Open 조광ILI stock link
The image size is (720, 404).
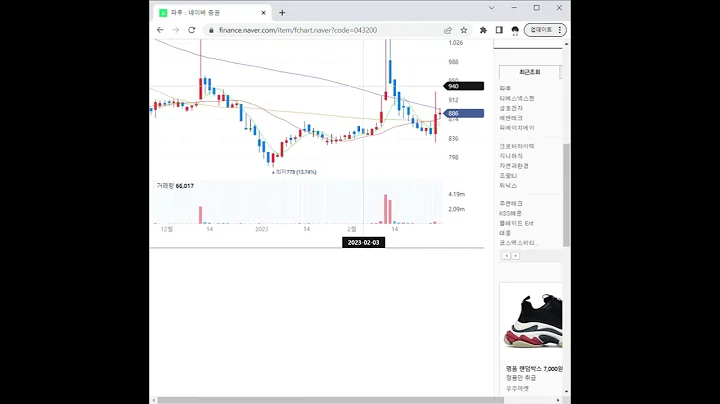pos(508,176)
